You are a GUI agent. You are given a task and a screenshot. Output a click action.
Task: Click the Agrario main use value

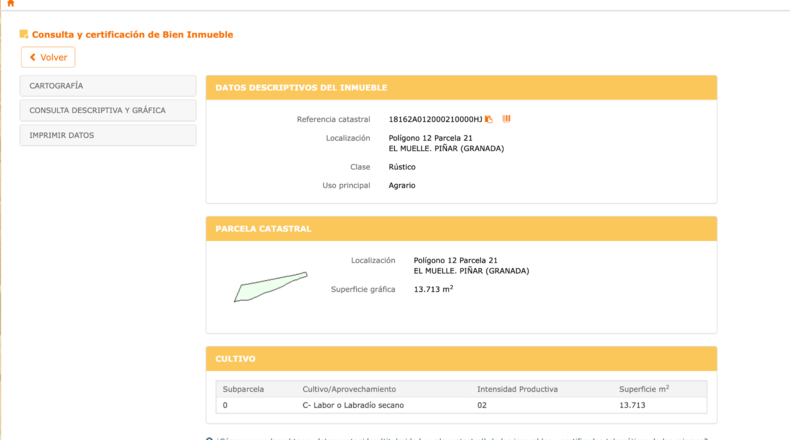[x=402, y=185]
